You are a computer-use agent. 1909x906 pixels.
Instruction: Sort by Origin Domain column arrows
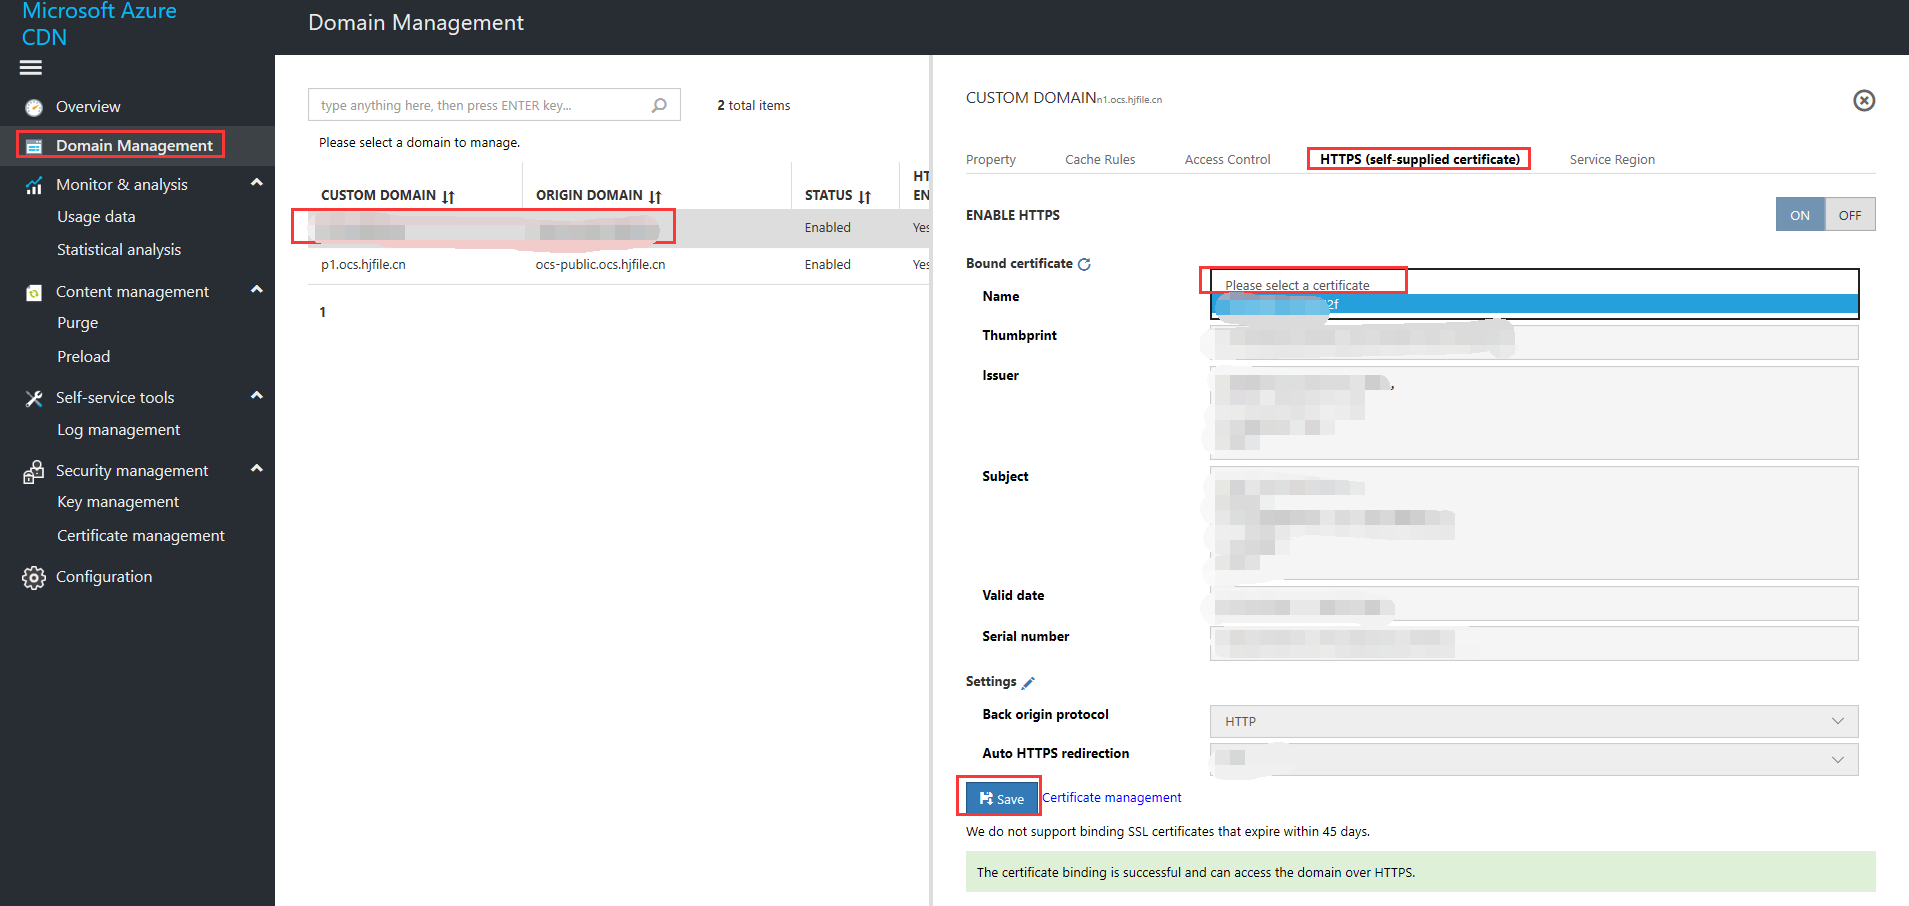pyautogui.click(x=655, y=196)
